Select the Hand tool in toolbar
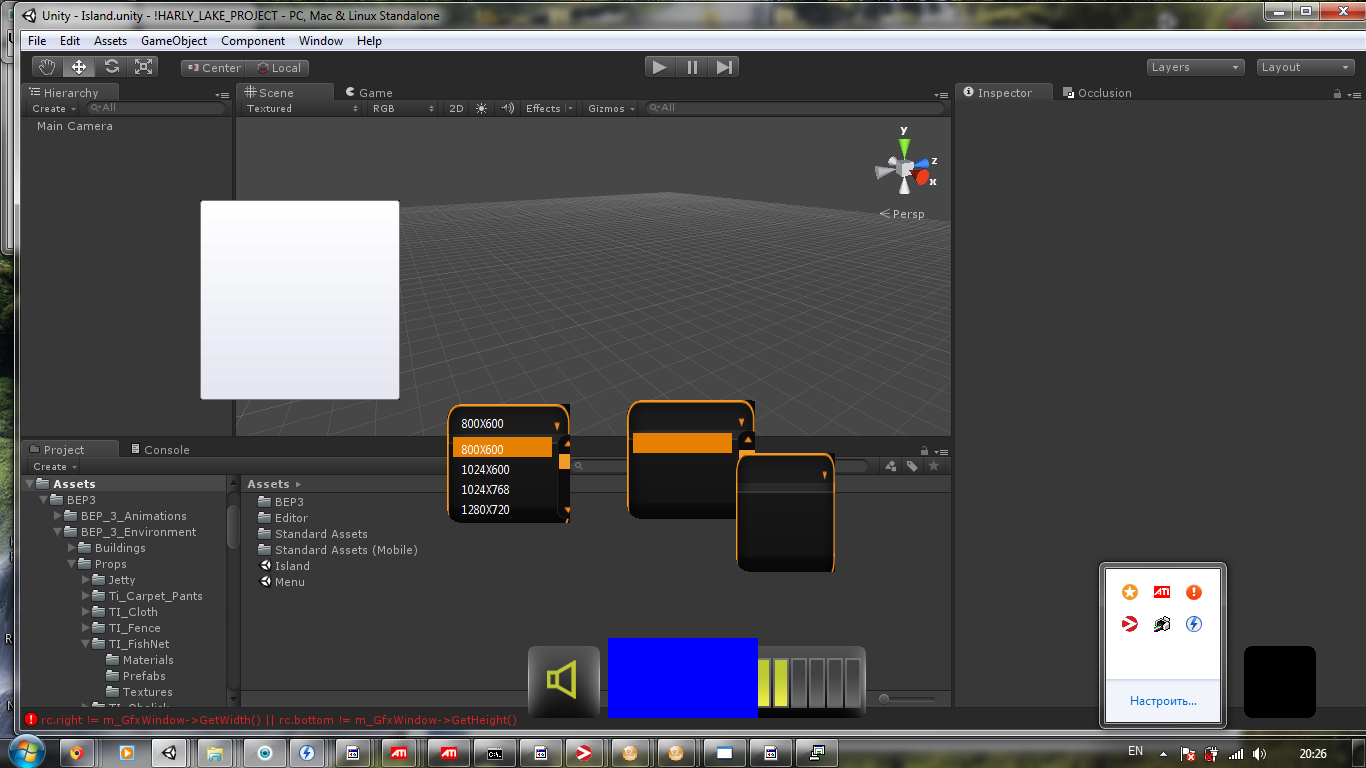This screenshot has width=1366, height=768. 46,67
